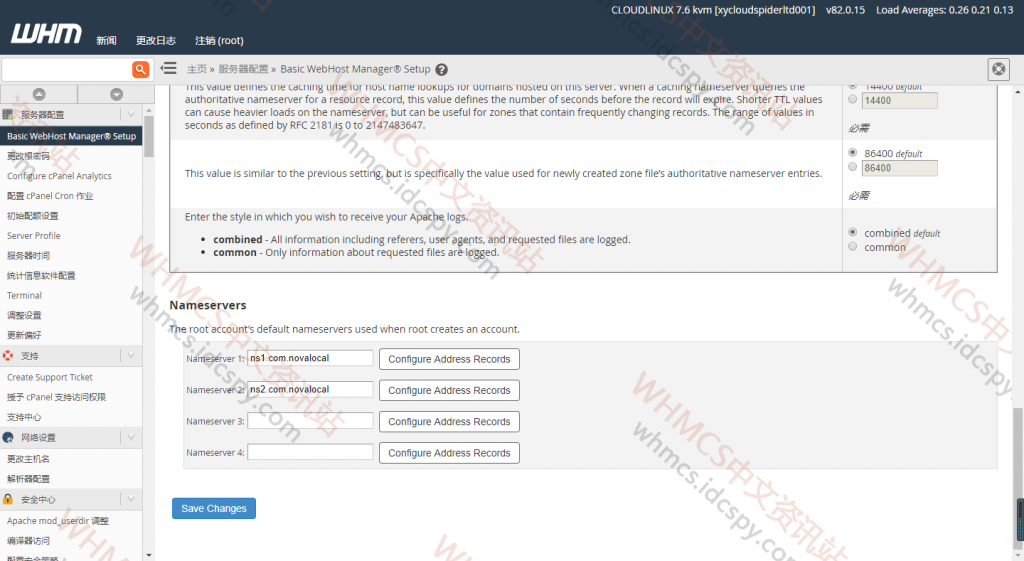Screen dimensions: 1024x561
Task: Click the sidebar vertical scrollbar thumb
Action: 149,136
